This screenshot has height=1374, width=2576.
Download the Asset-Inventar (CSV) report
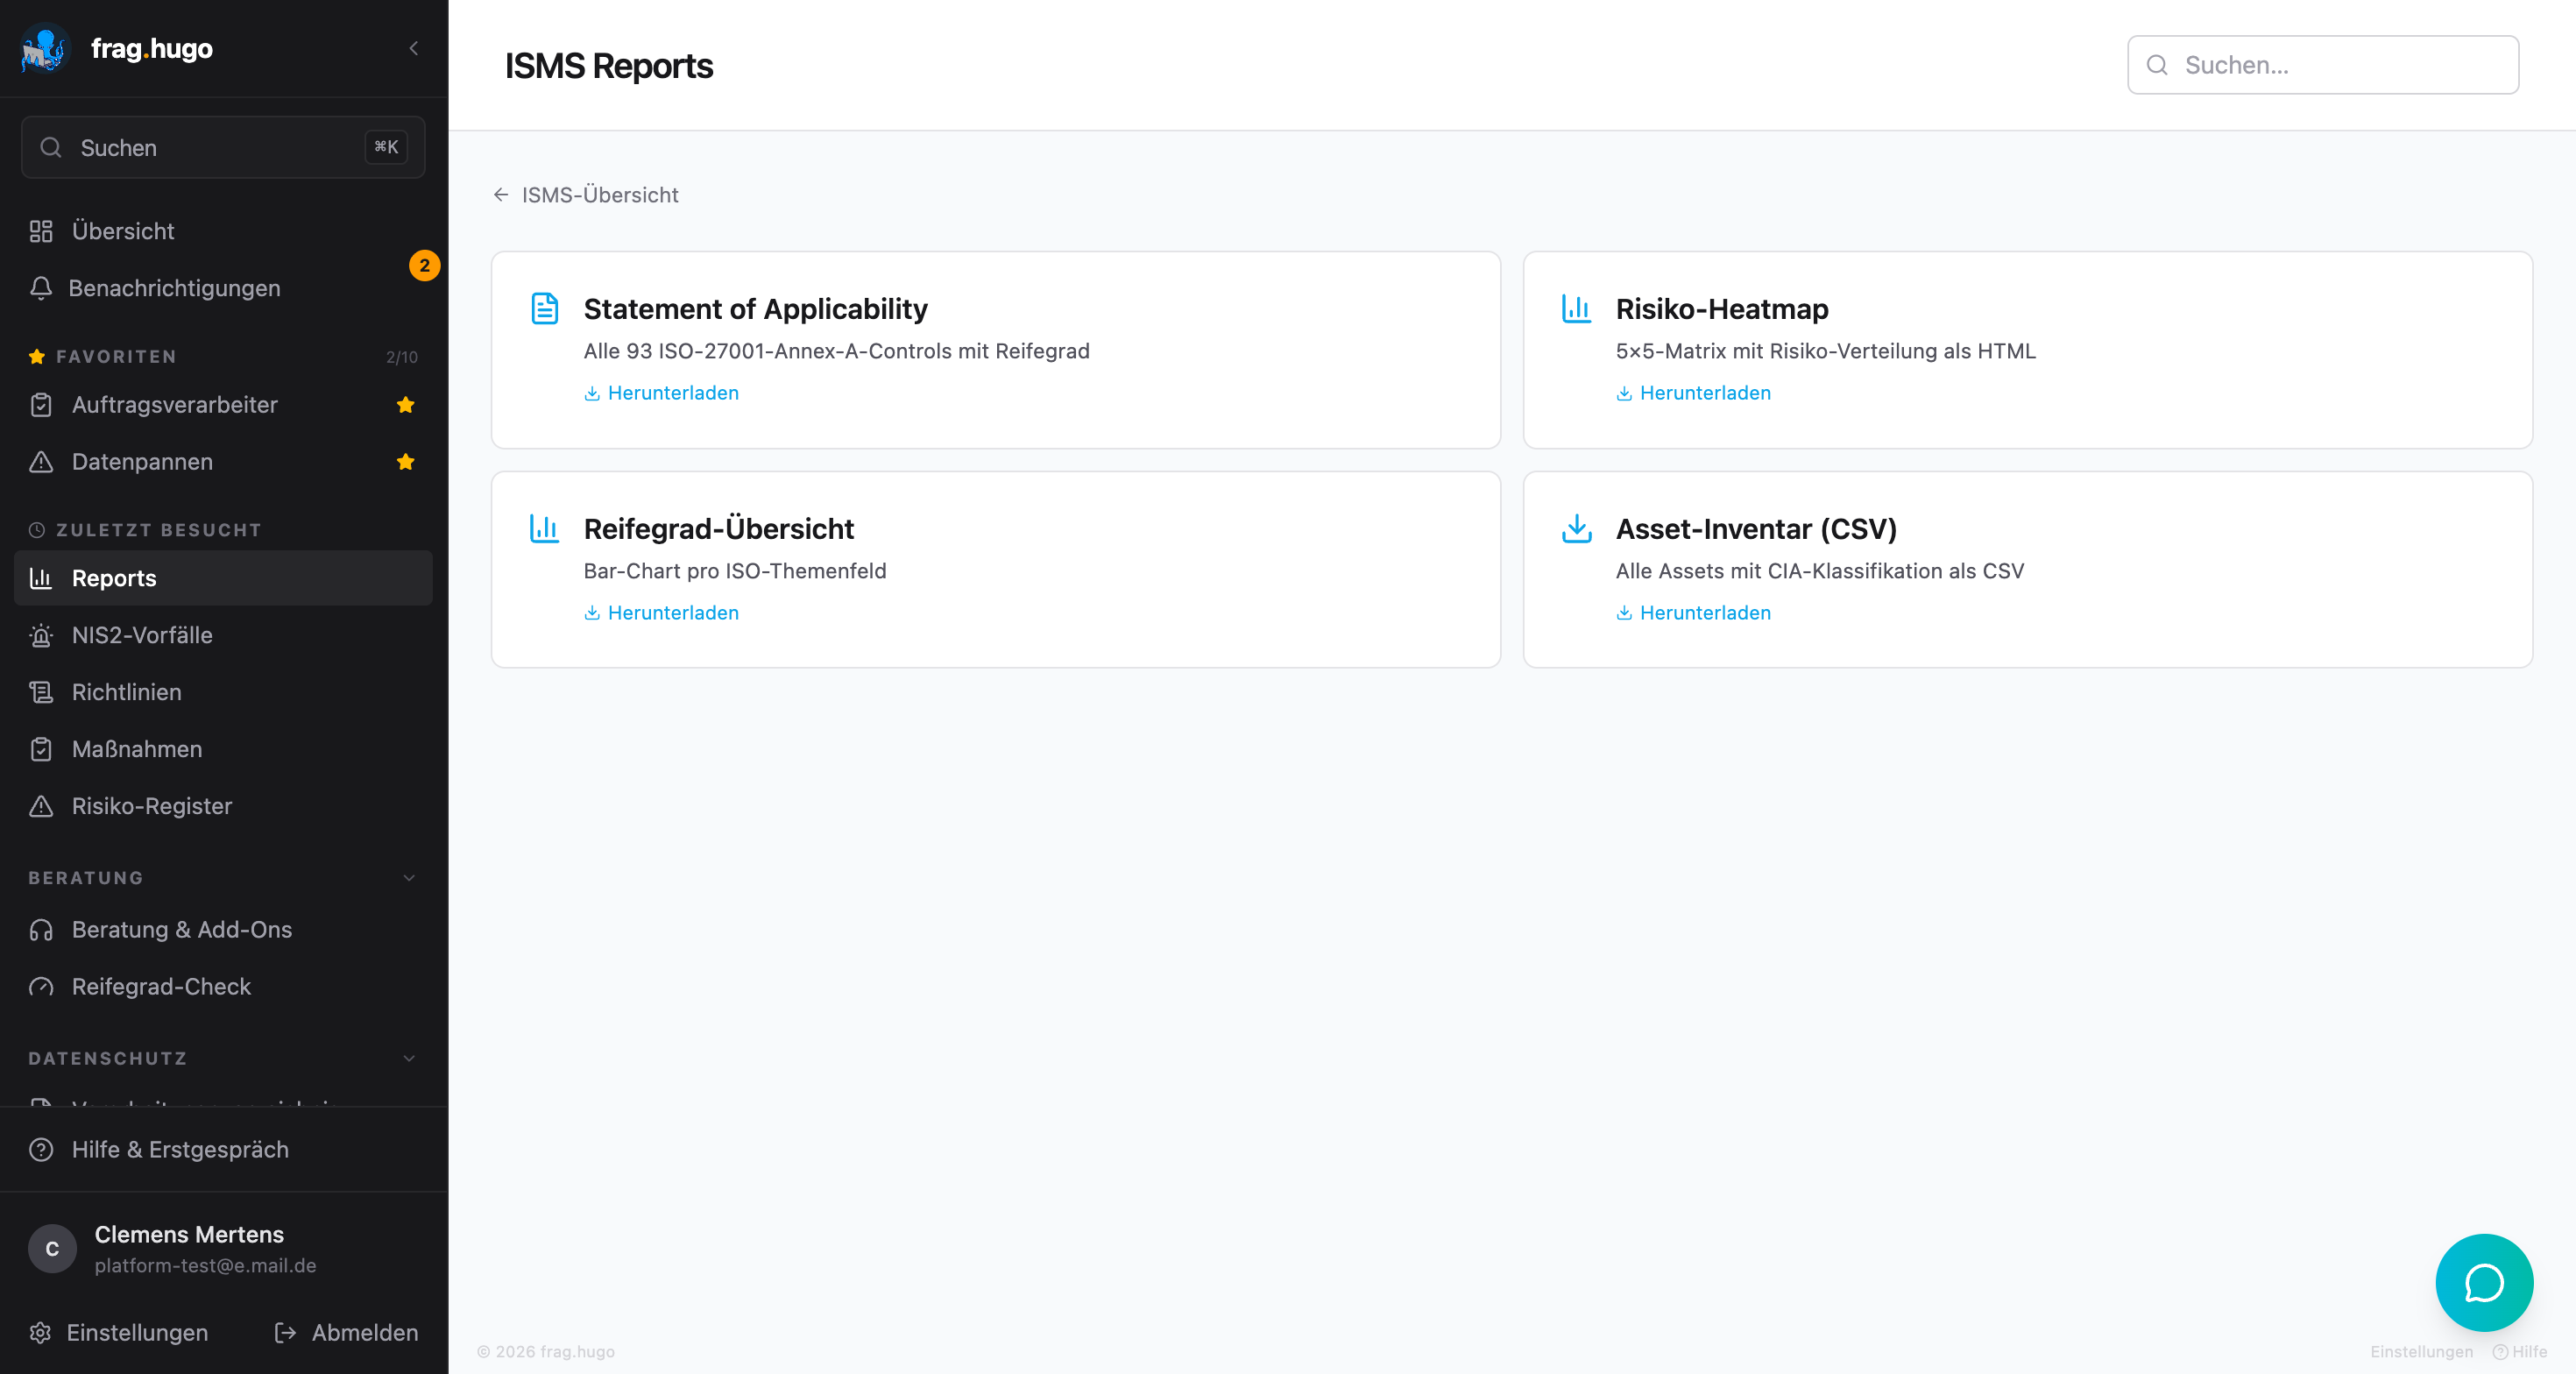[x=1694, y=613]
